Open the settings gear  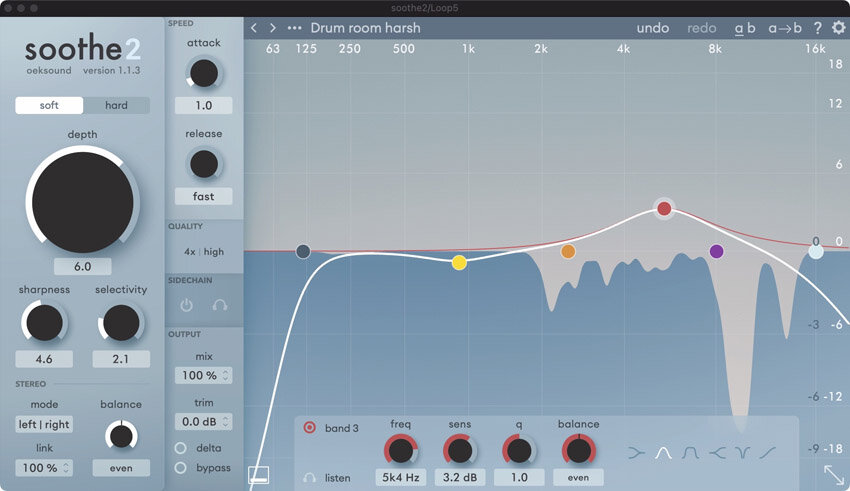pyautogui.click(x=838, y=28)
